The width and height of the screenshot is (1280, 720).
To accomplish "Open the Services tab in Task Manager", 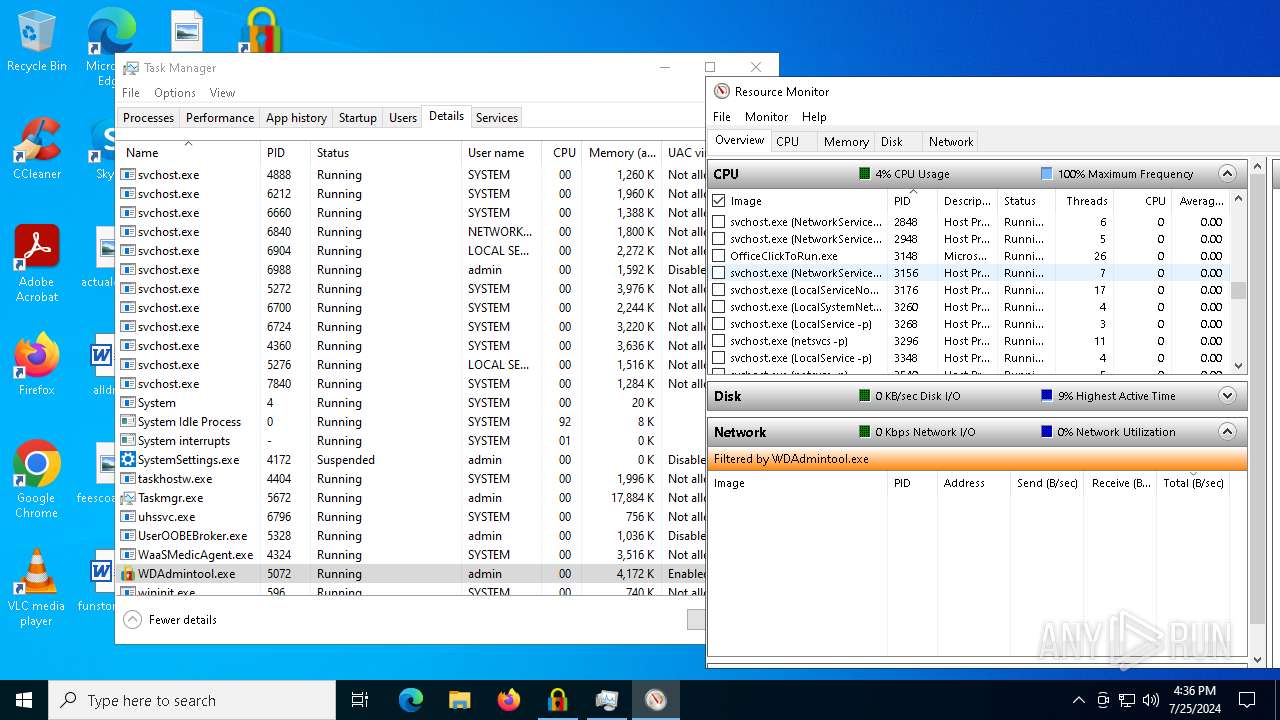I will point(497,118).
